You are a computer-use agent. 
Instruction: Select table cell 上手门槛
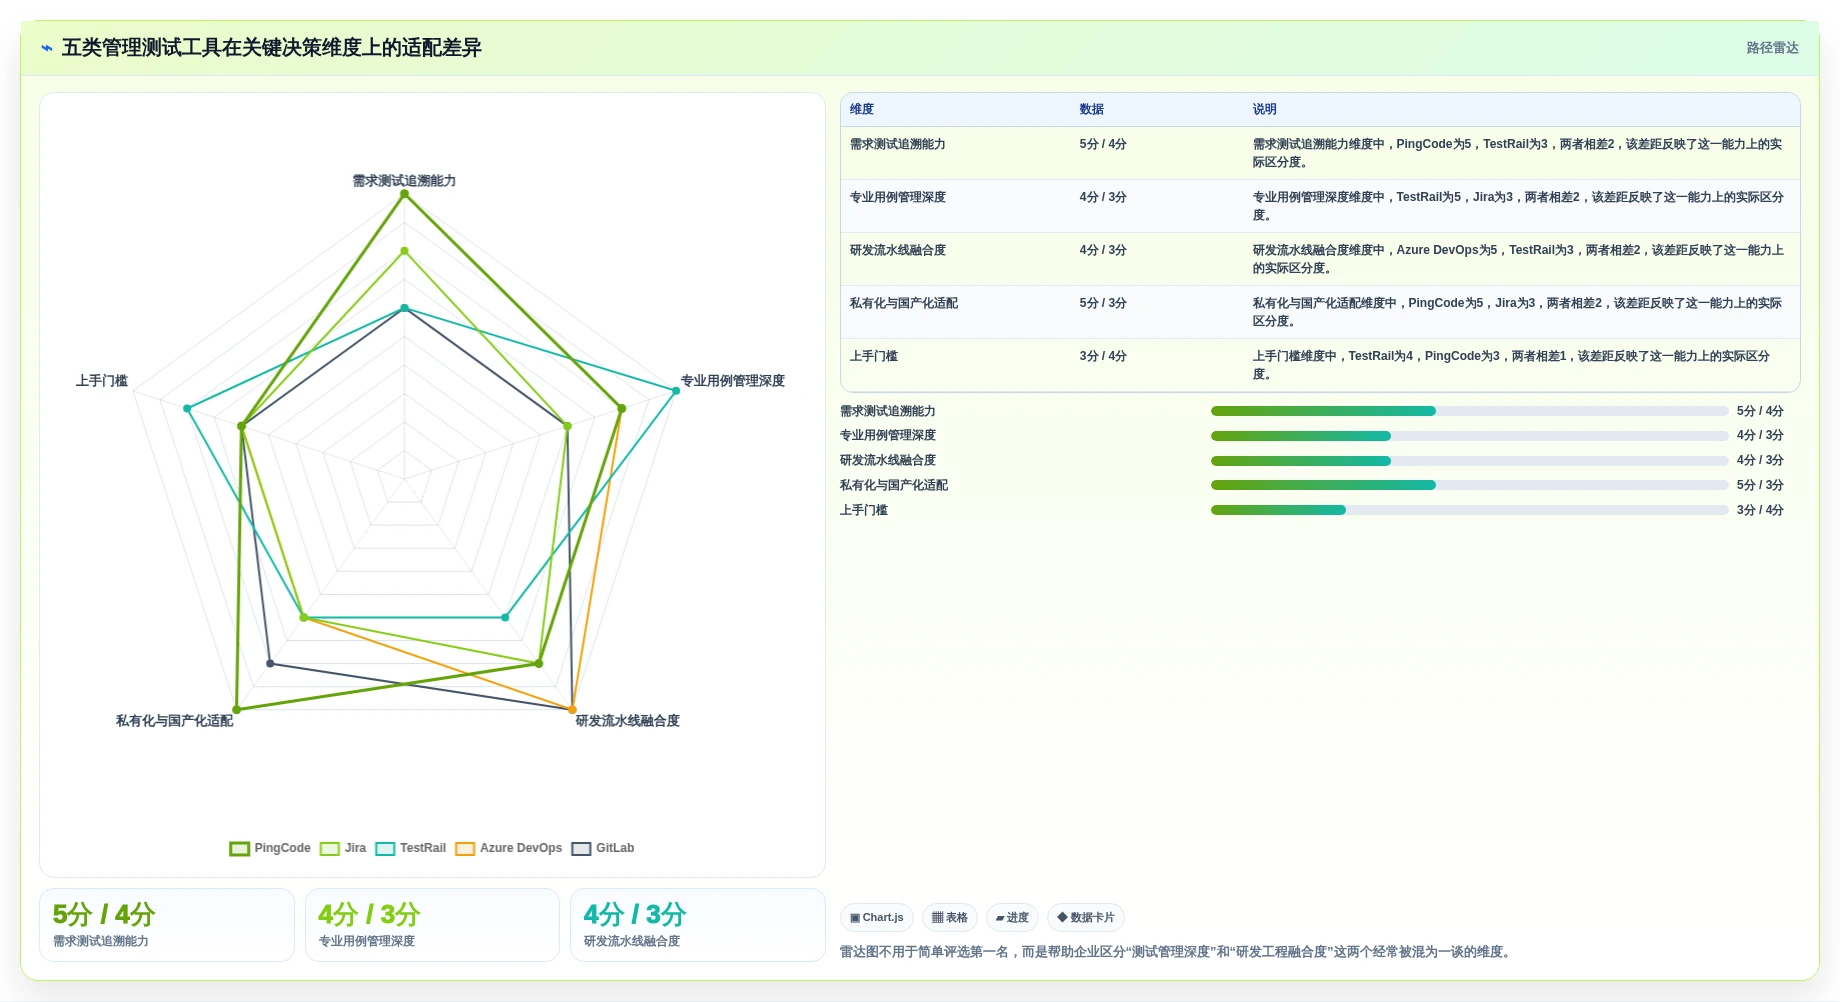point(955,365)
